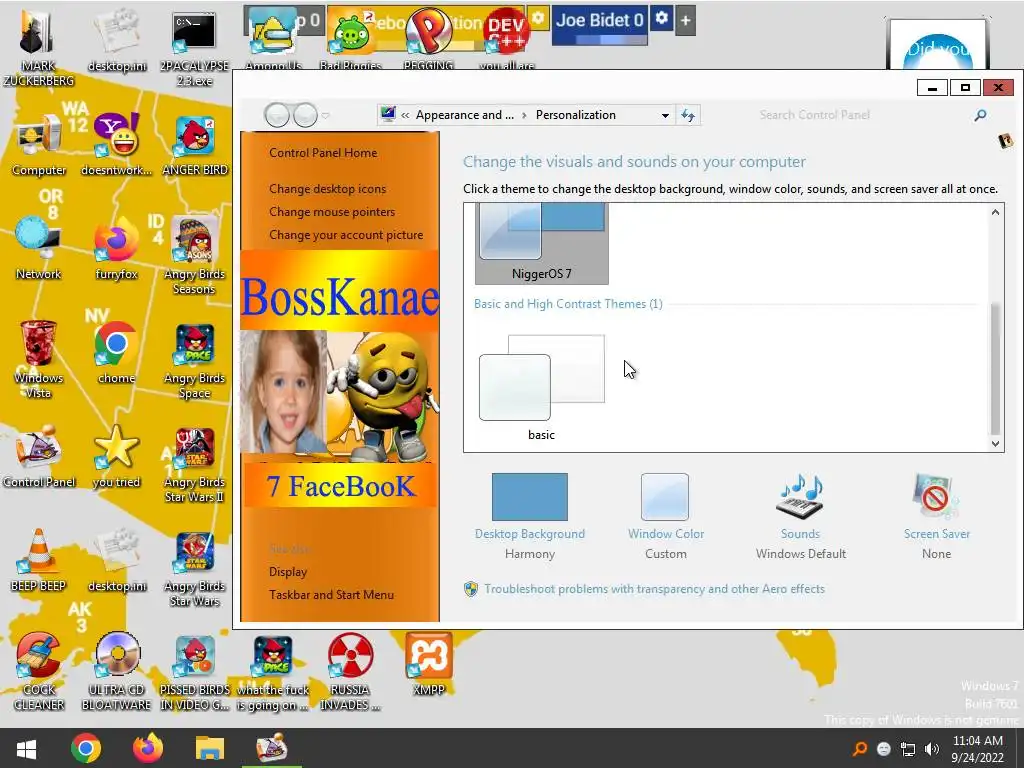Open the Display link in sidebar
Screen dimensions: 1024x768
click(x=287, y=572)
